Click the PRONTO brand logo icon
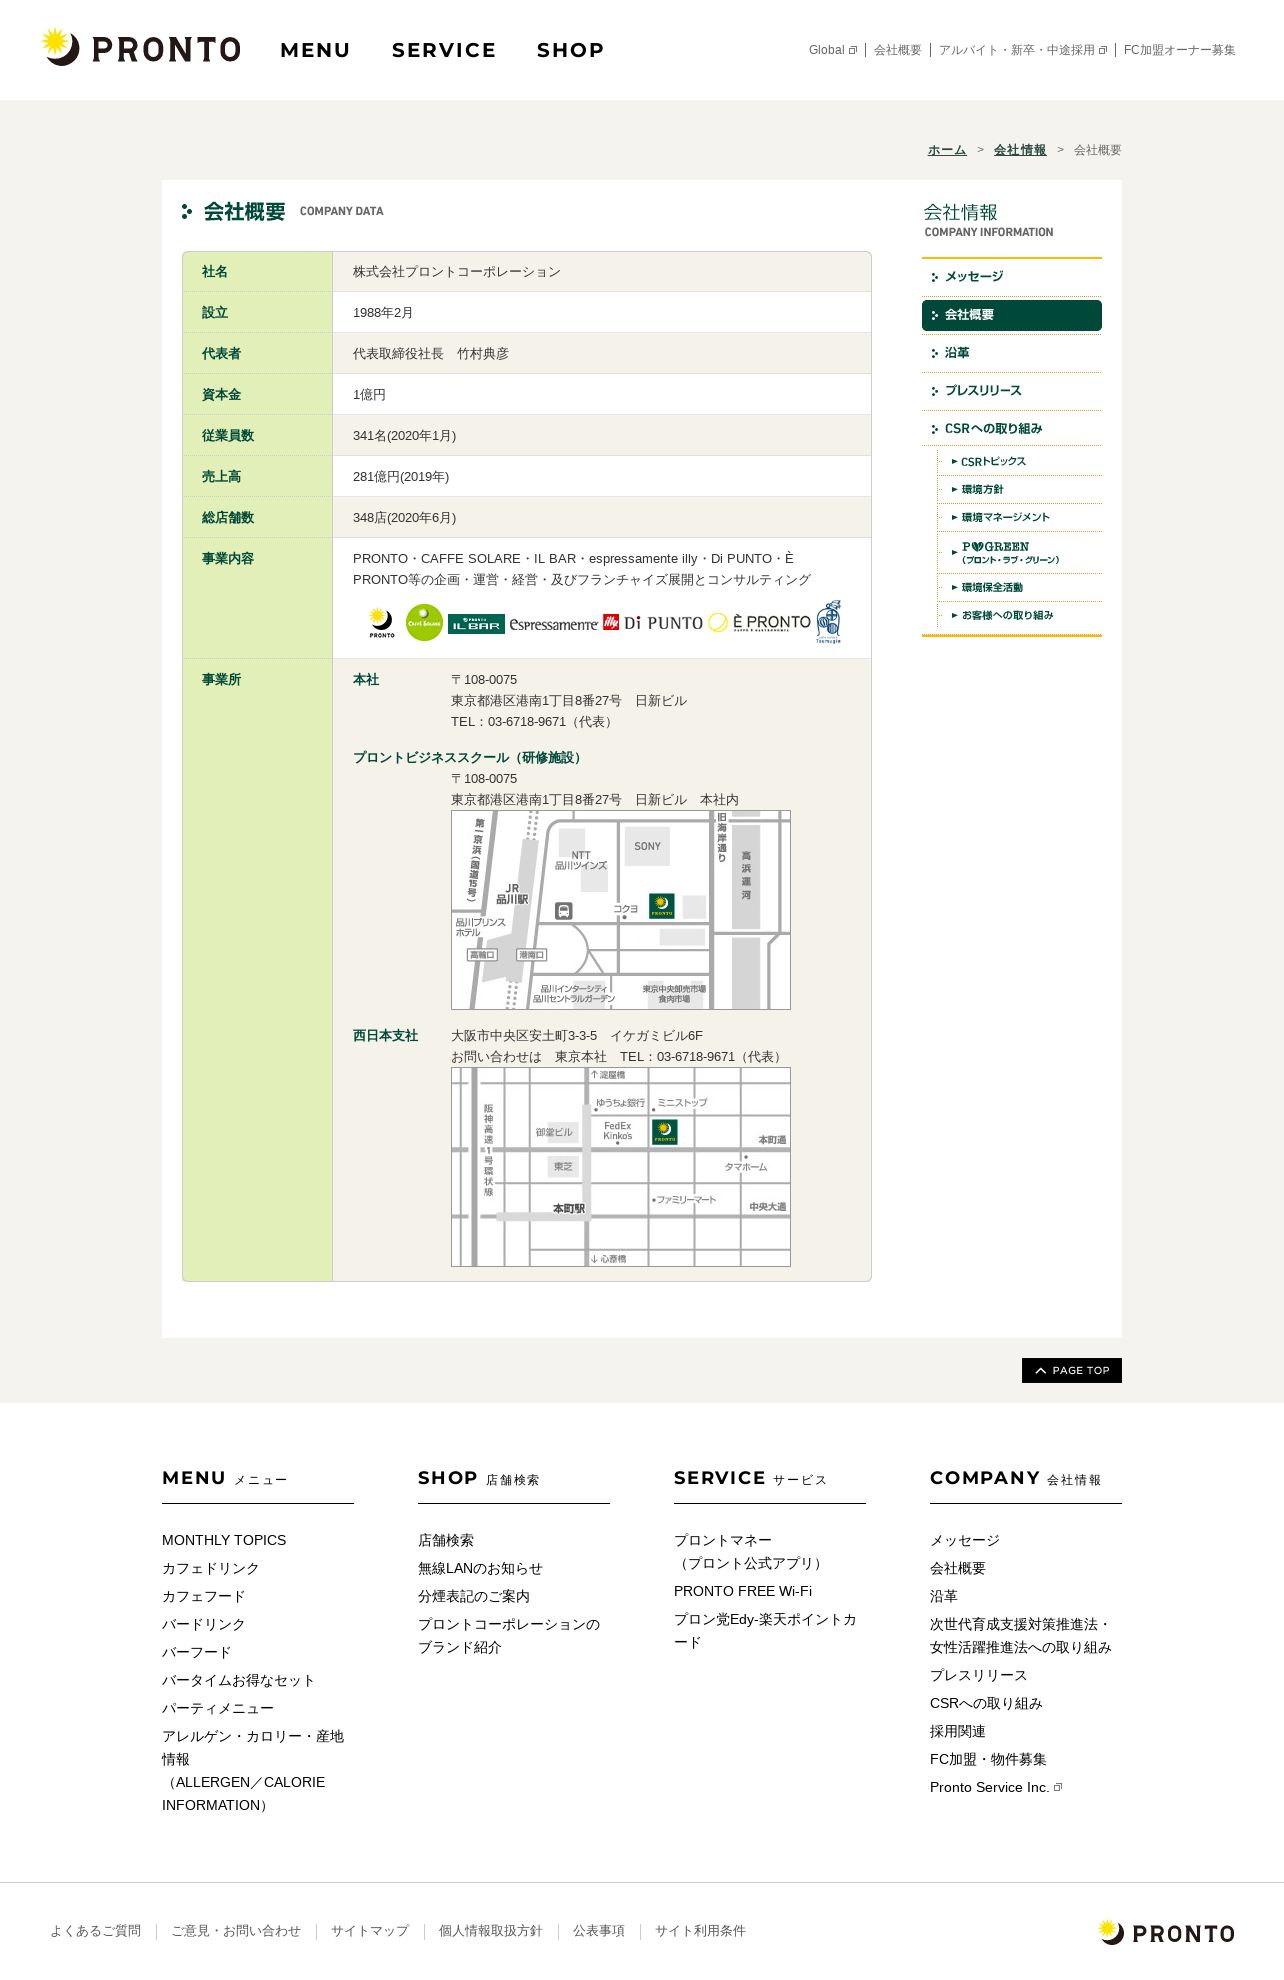Viewport: 1284px width, 1980px height. click(x=381, y=622)
